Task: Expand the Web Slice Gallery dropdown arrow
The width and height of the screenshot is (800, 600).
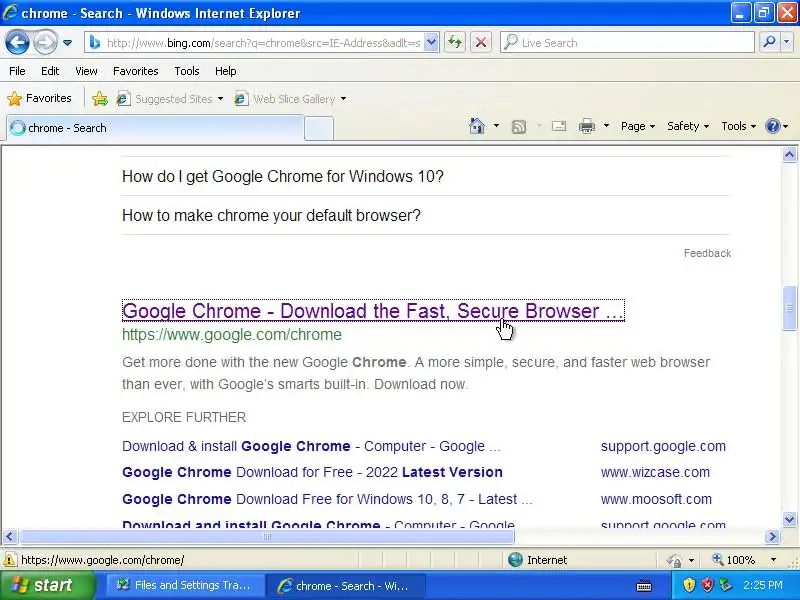Action: (x=343, y=99)
